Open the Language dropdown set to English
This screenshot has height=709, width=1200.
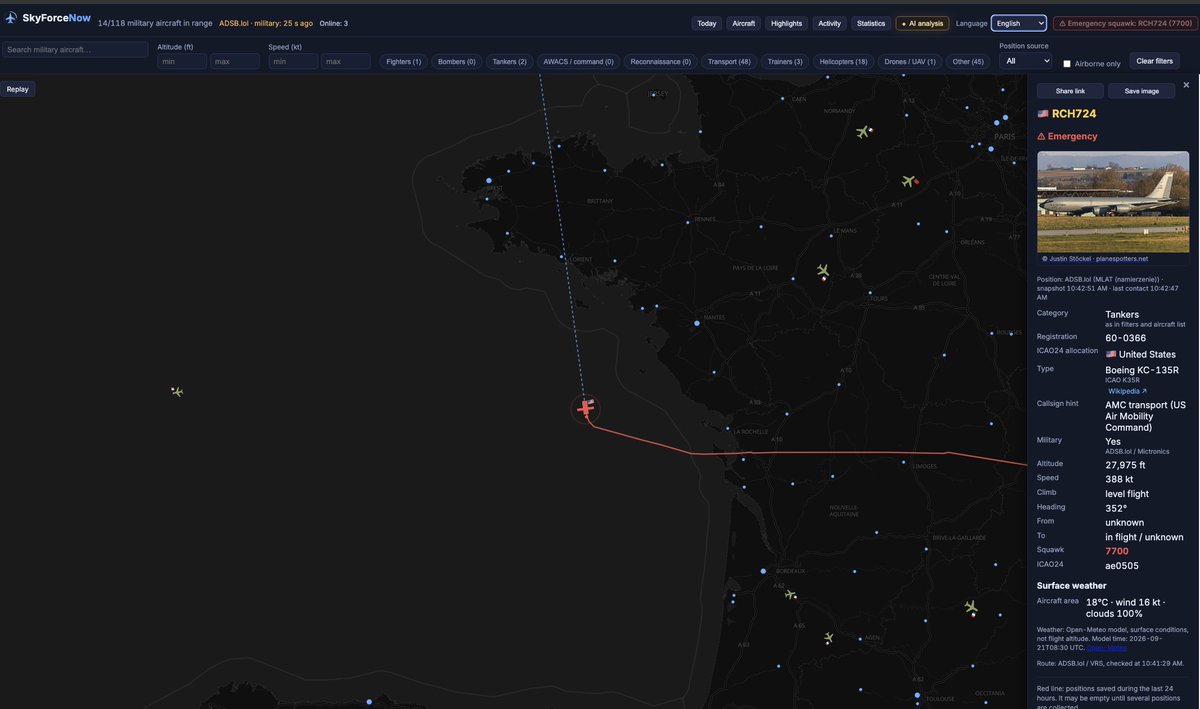1019,23
